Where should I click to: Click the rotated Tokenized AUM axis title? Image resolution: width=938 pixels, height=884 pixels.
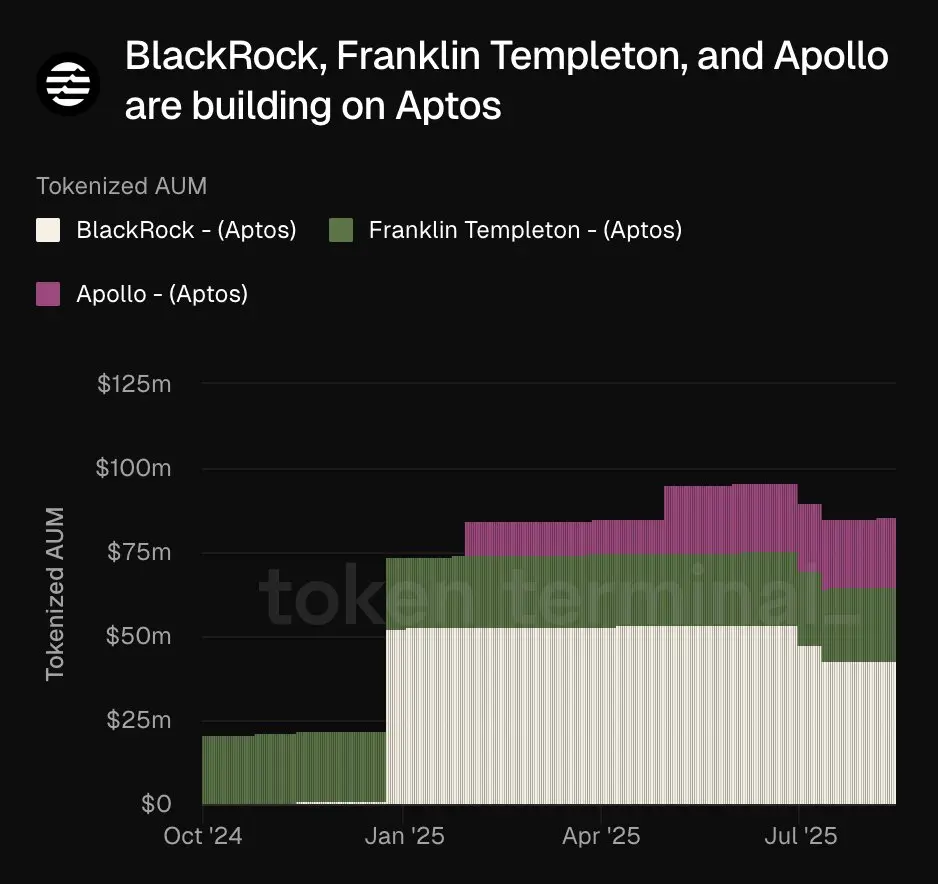click(54, 594)
